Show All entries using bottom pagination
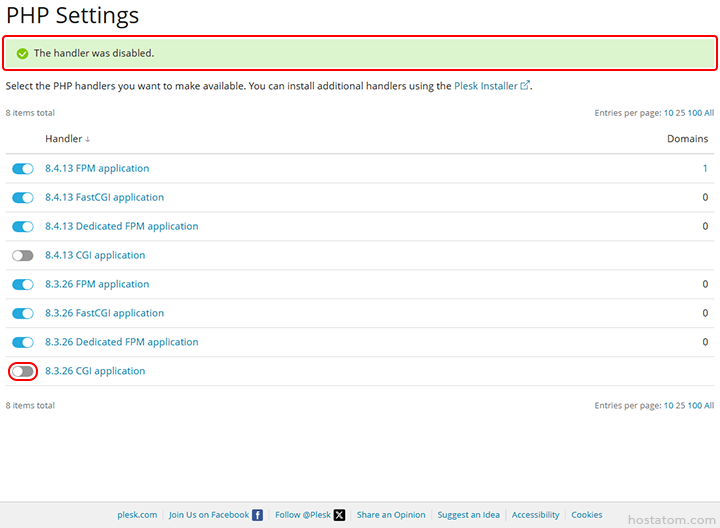The height and width of the screenshot is (528, 720). [x=709, y=406]
